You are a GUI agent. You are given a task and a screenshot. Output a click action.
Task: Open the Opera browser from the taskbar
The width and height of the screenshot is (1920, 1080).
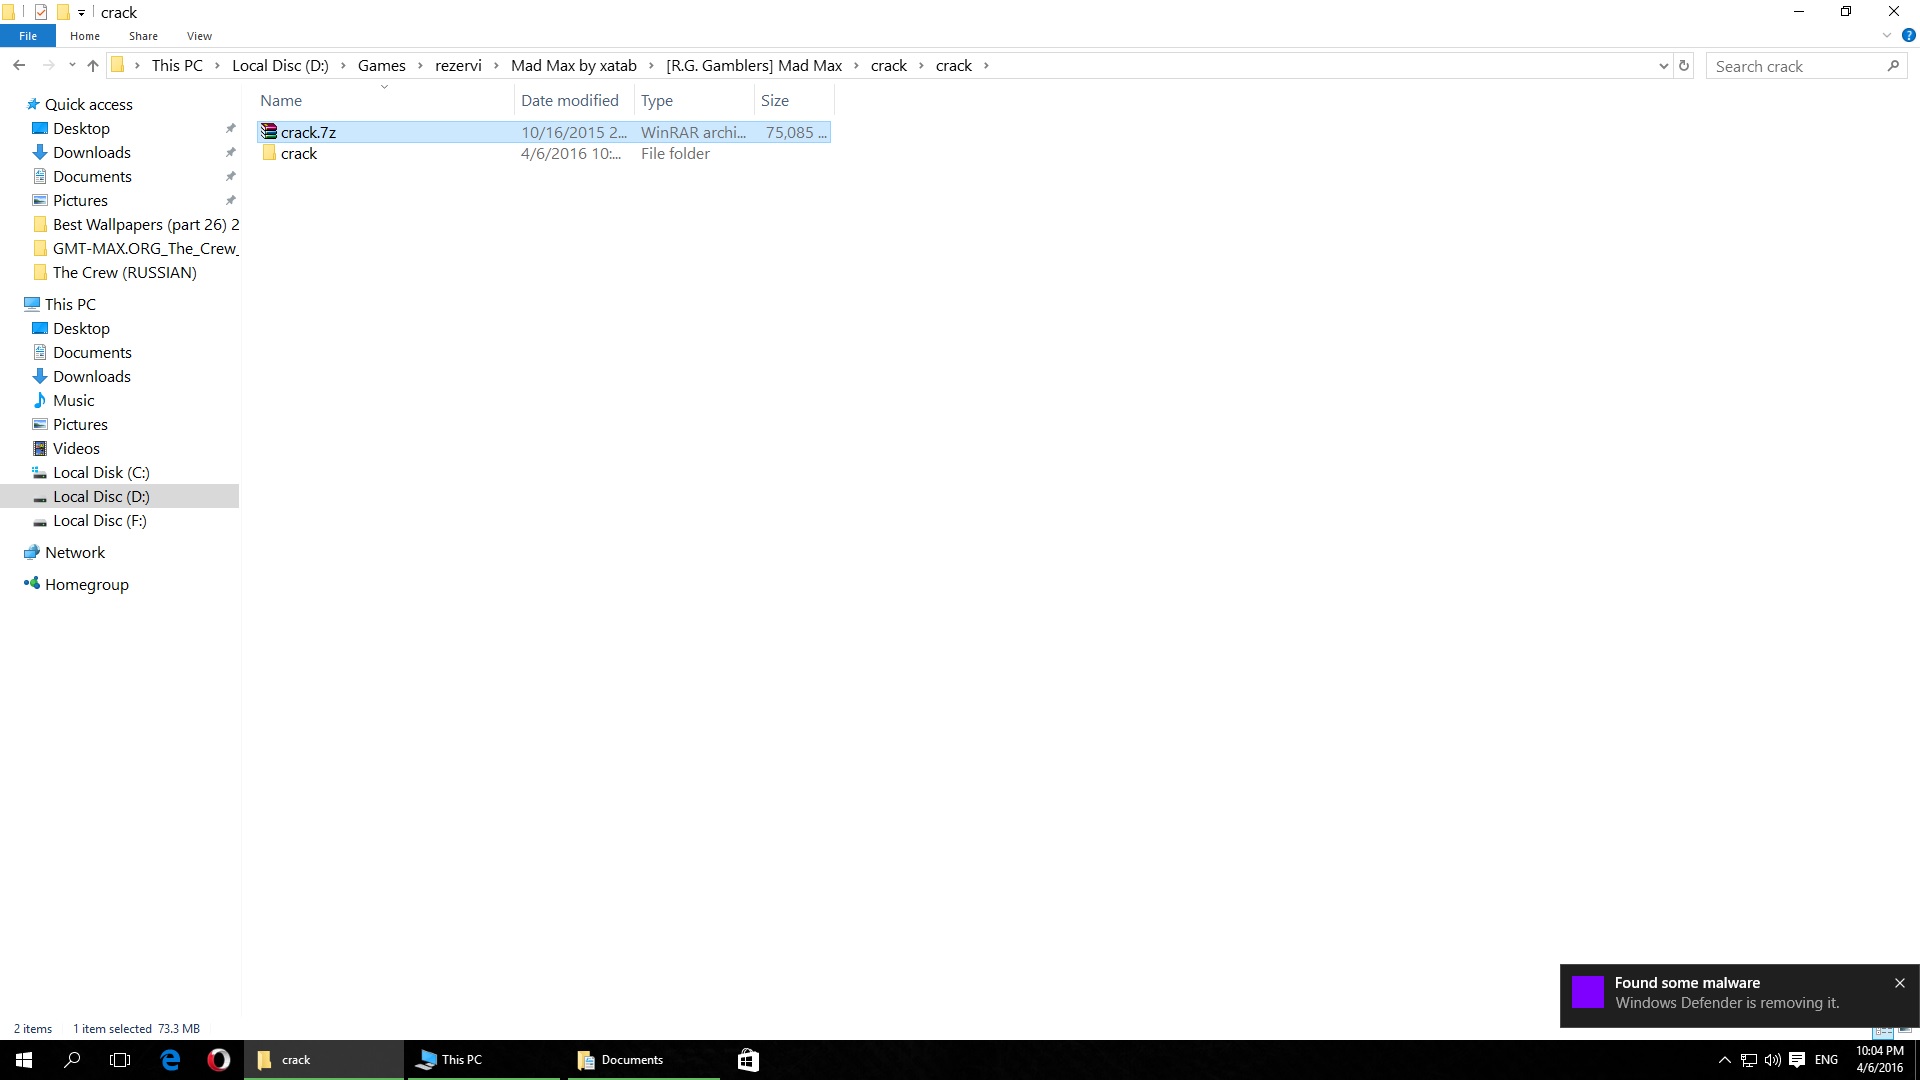pyautogui.click(x=218, y=1060)
